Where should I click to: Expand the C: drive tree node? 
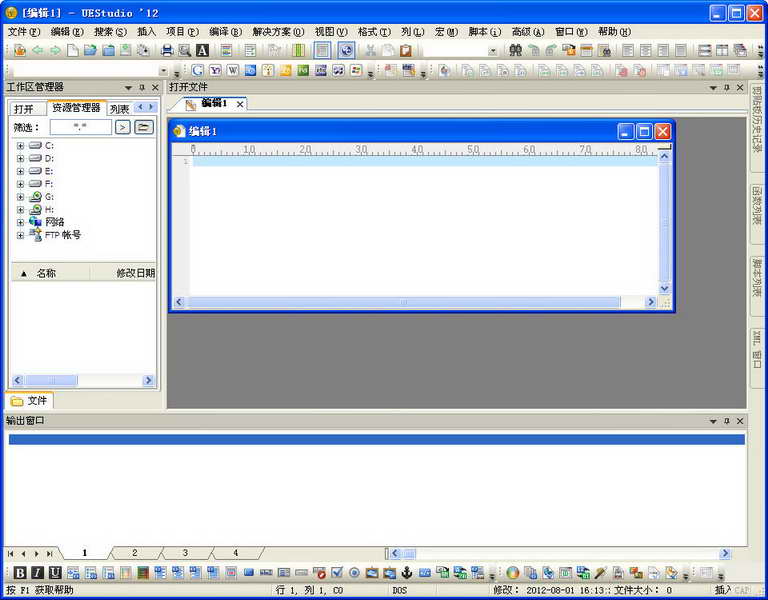(20, 145)
